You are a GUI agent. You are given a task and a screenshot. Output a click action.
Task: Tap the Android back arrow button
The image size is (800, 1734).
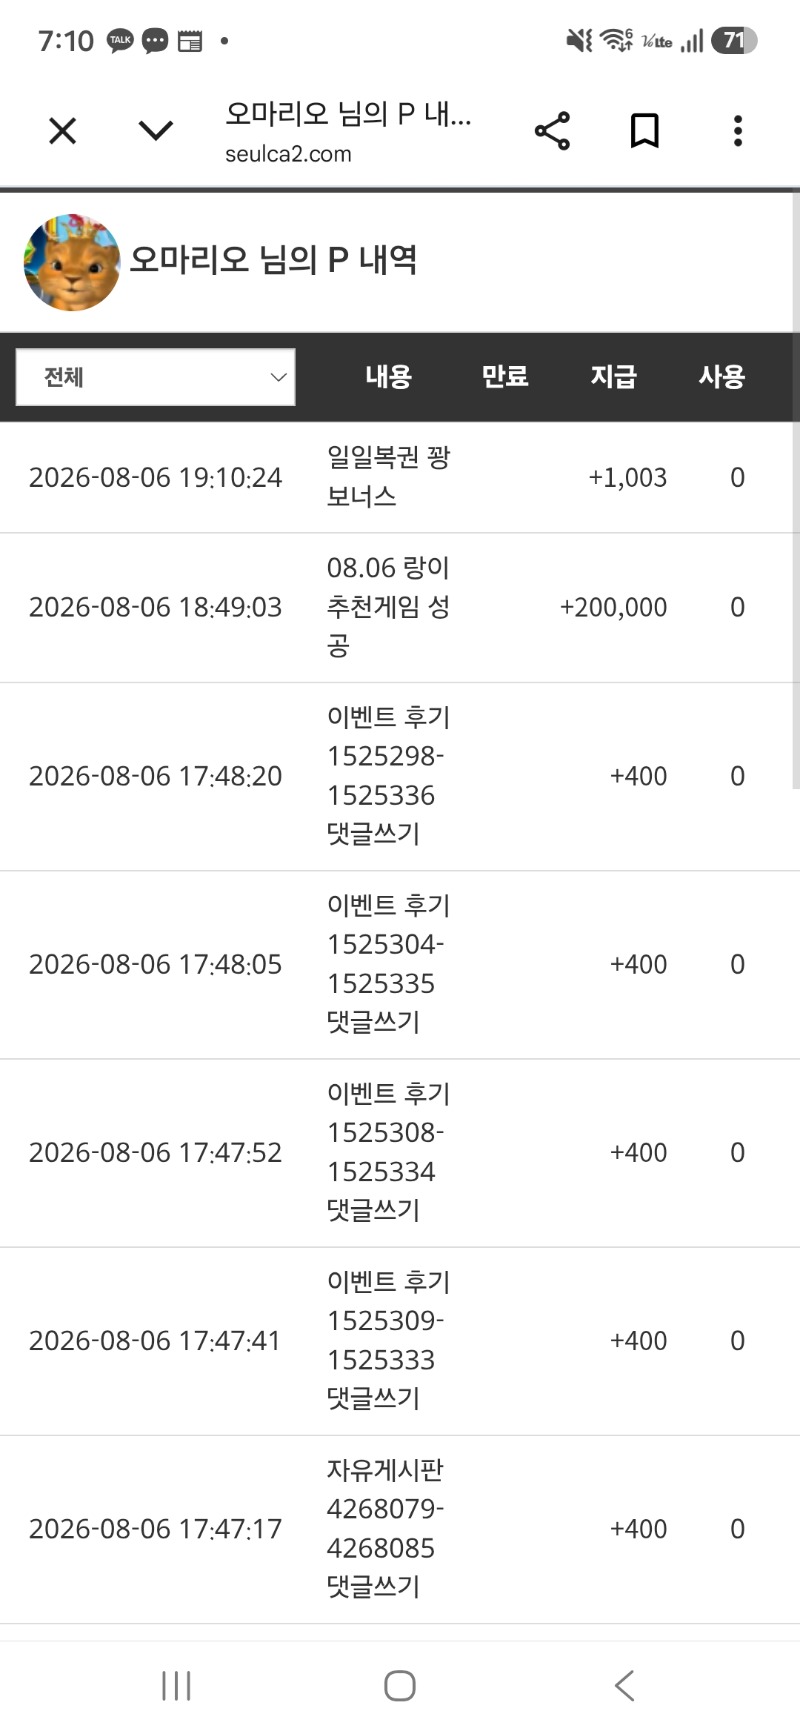click(624, 1686)
